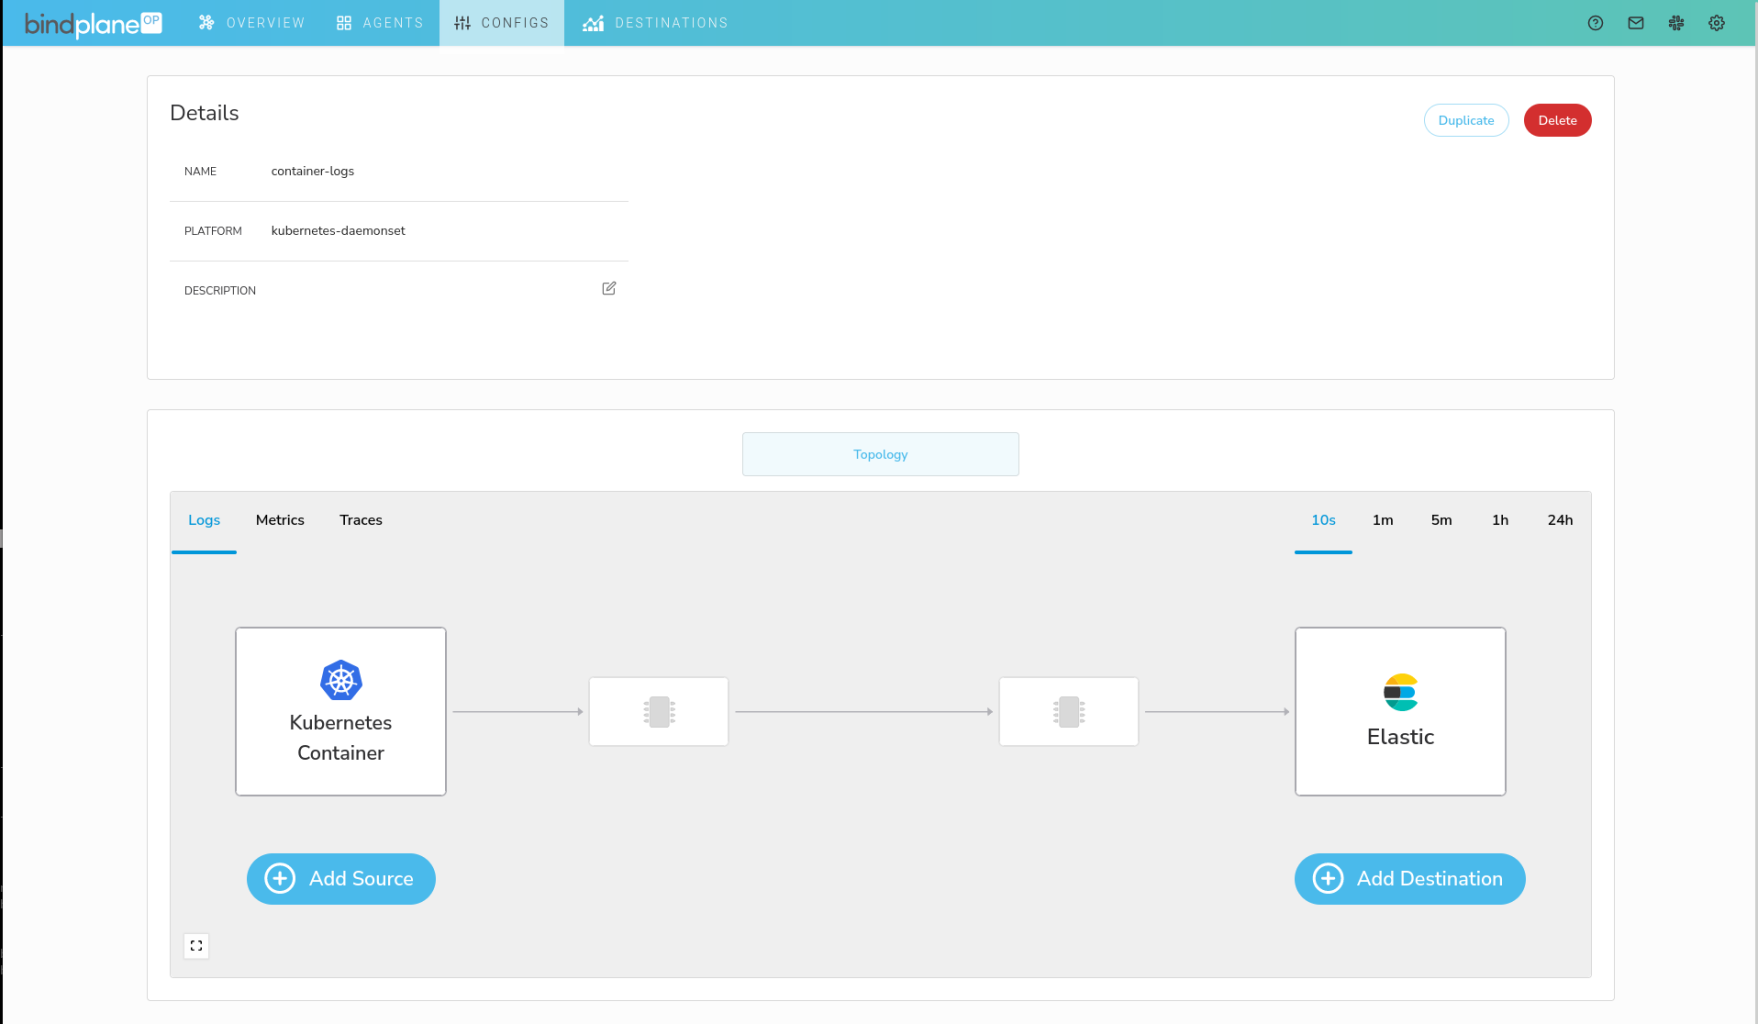
Task: Switch to the Logs tab
Action: (x=204, y=520)
